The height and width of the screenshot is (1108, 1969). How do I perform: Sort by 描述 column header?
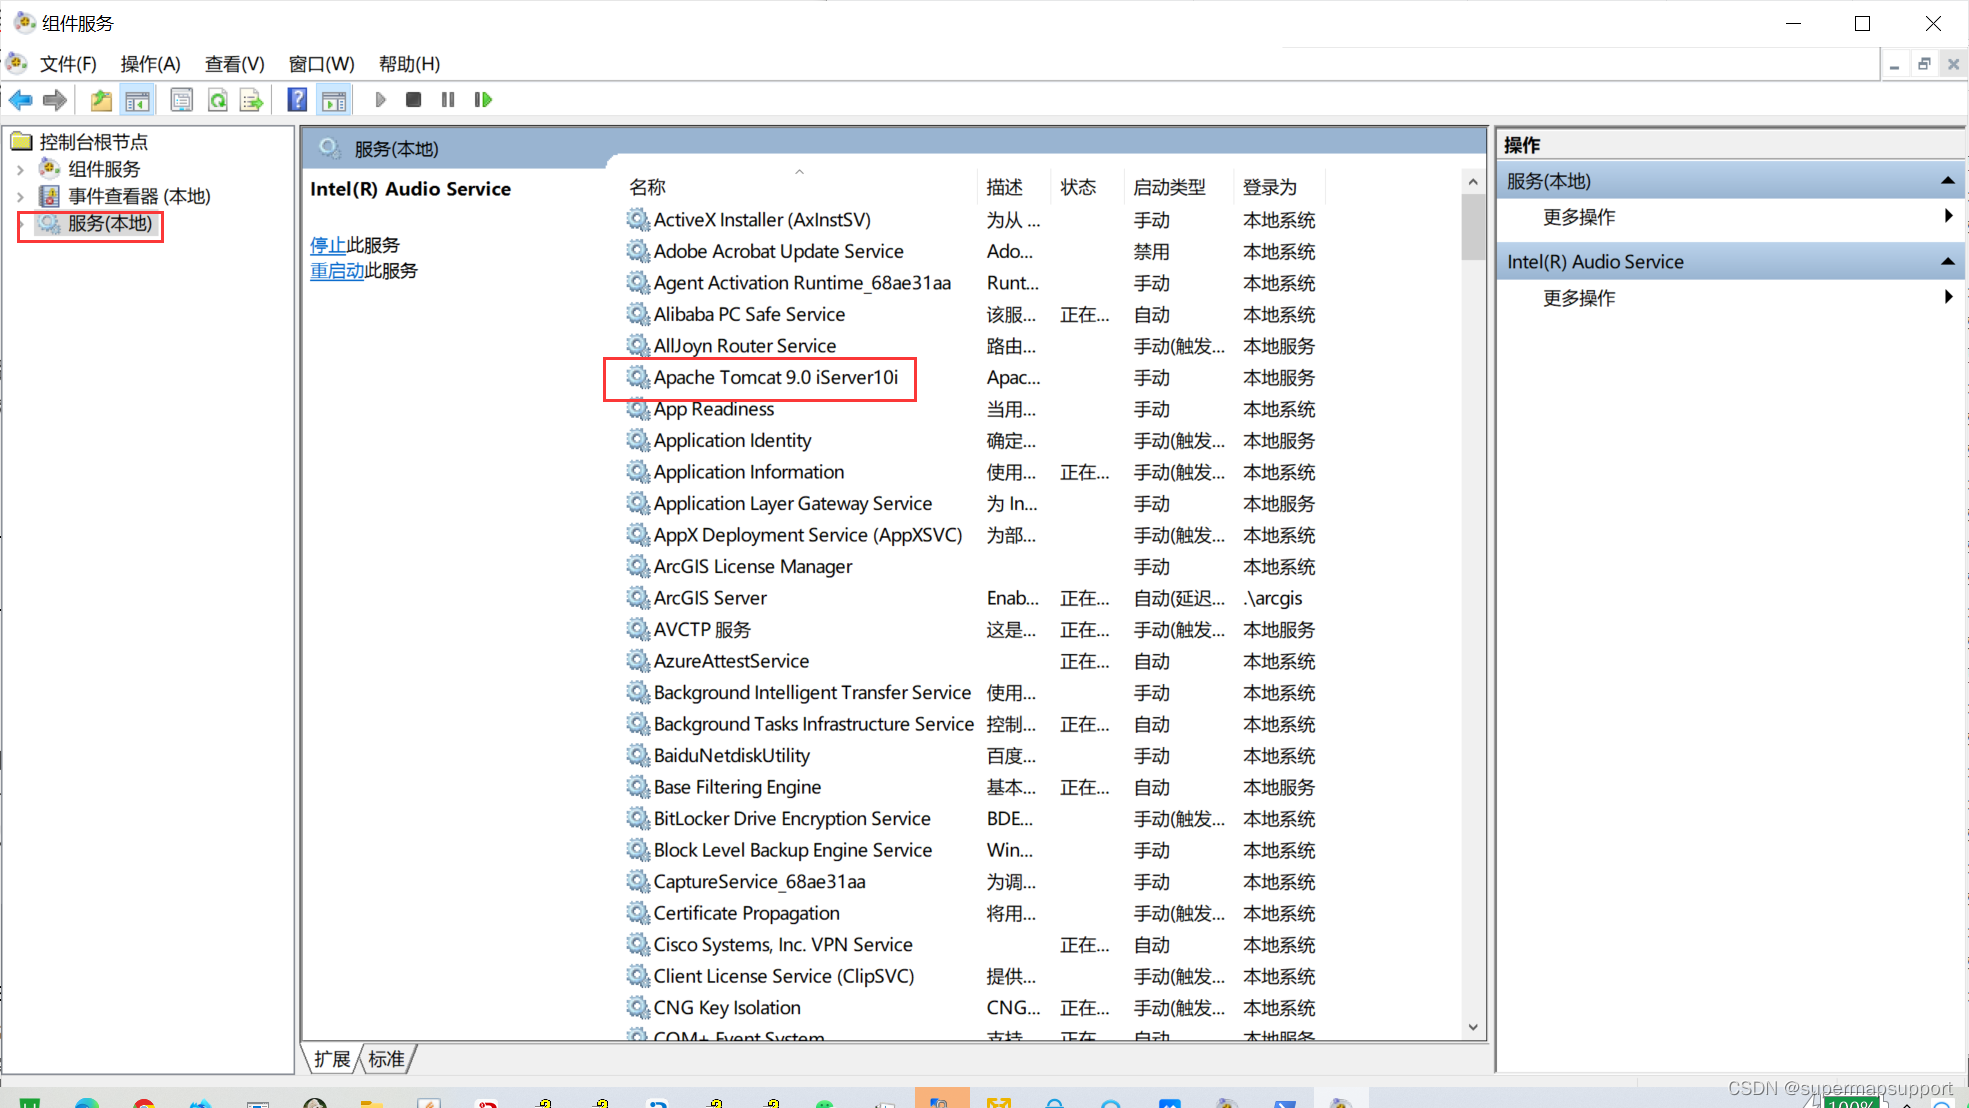pos(1013,187)
